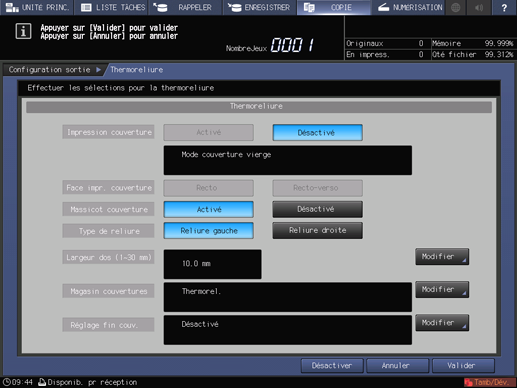Click the Impression couverture label
Viewport: 517px width, 388px height.
[x=108, y=132]
